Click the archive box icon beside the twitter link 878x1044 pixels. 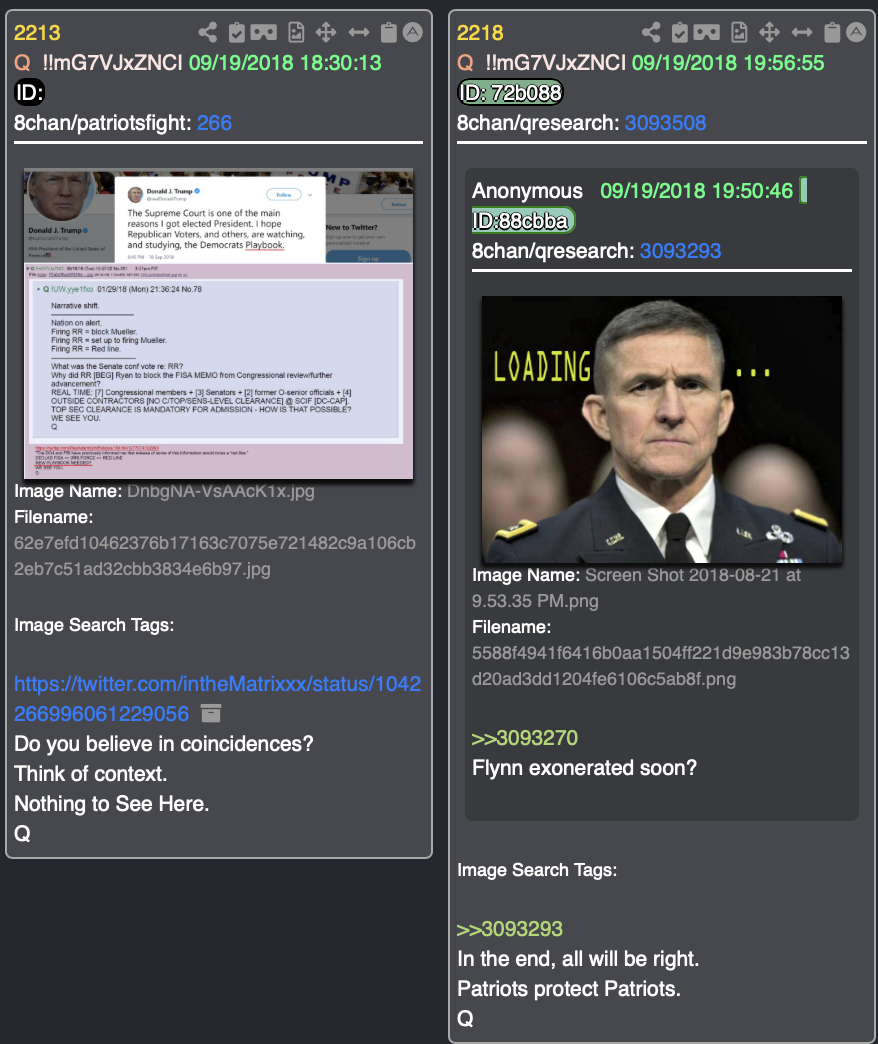[x=211, y=713]
